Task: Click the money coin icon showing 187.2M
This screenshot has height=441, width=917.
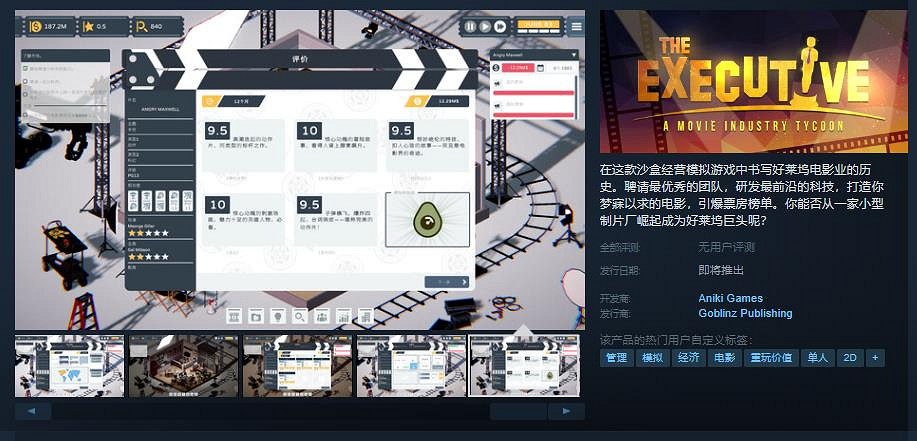Action: [x=36, y=26]
